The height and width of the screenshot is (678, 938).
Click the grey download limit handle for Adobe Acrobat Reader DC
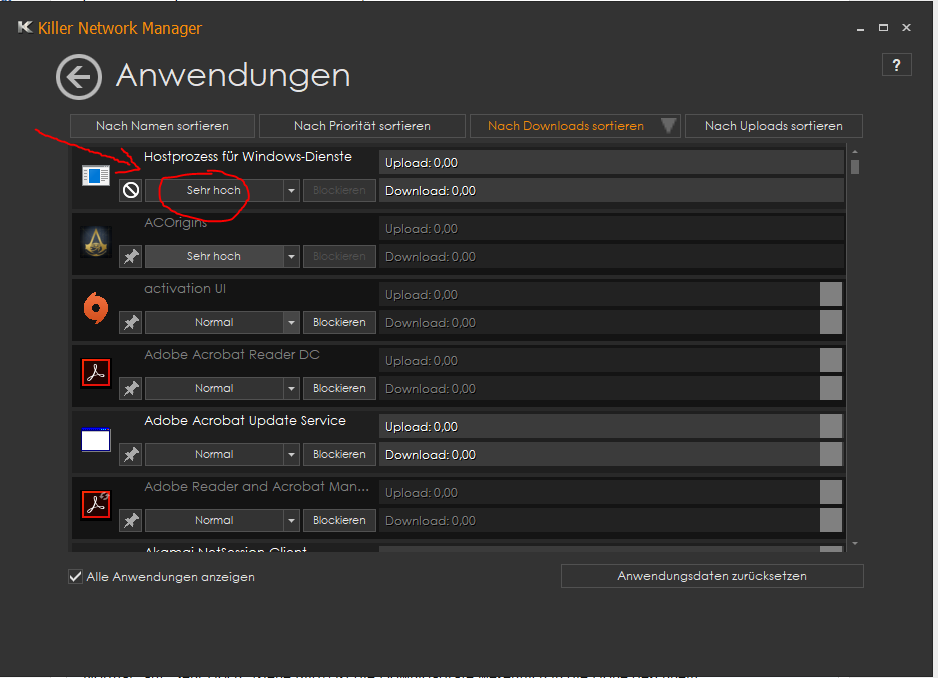[x=831, y=388]
